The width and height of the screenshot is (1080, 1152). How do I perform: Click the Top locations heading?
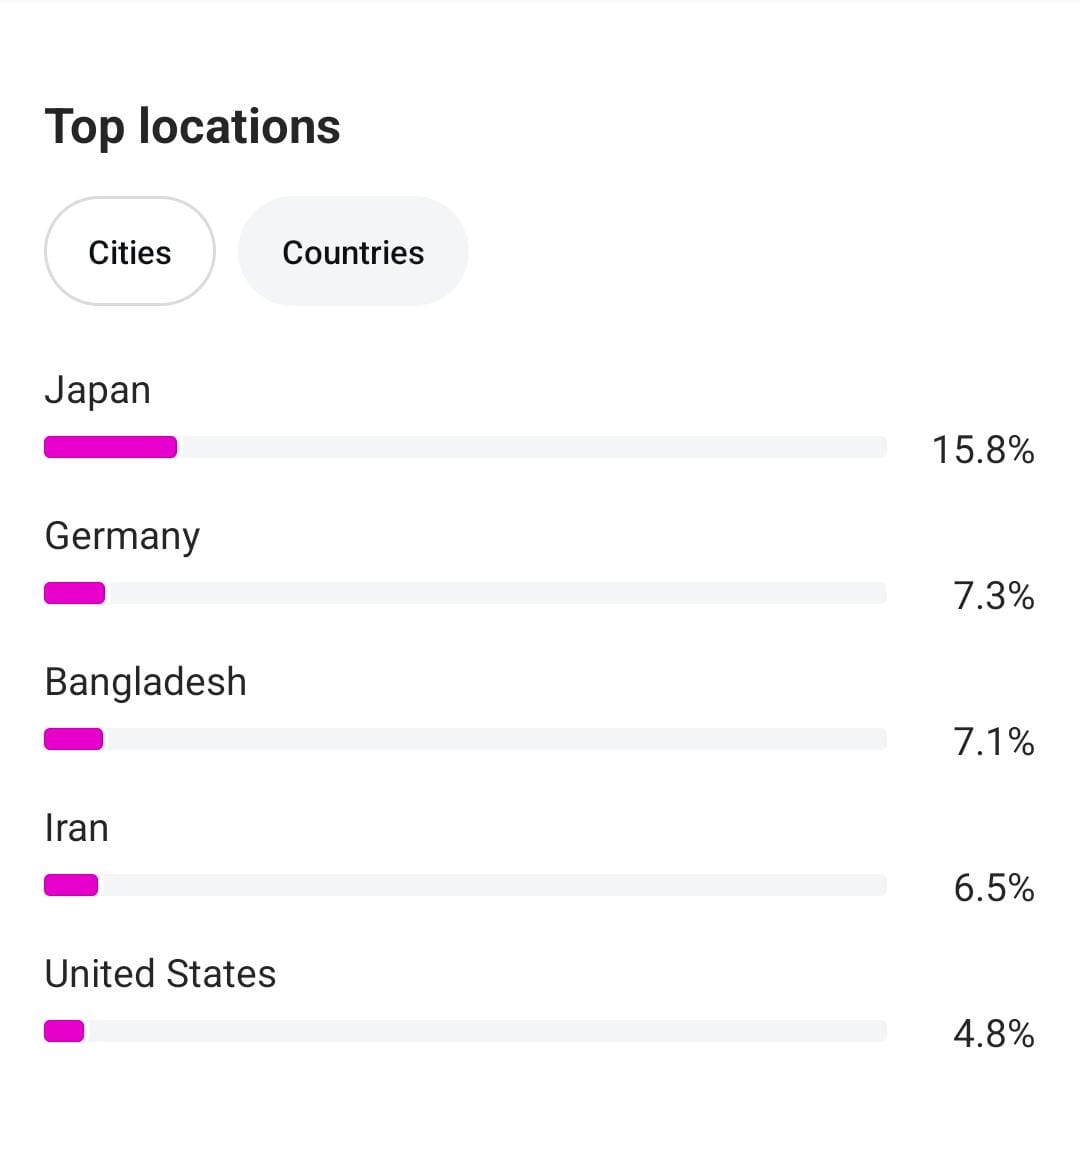pos(193,127)
